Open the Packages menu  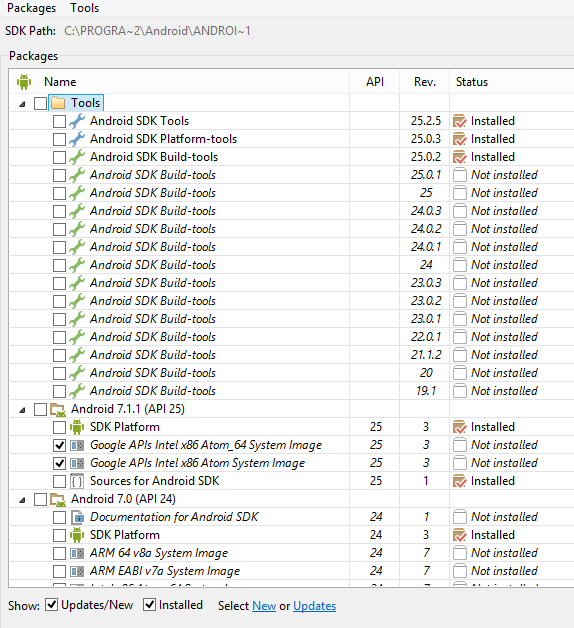pos(31,8)
